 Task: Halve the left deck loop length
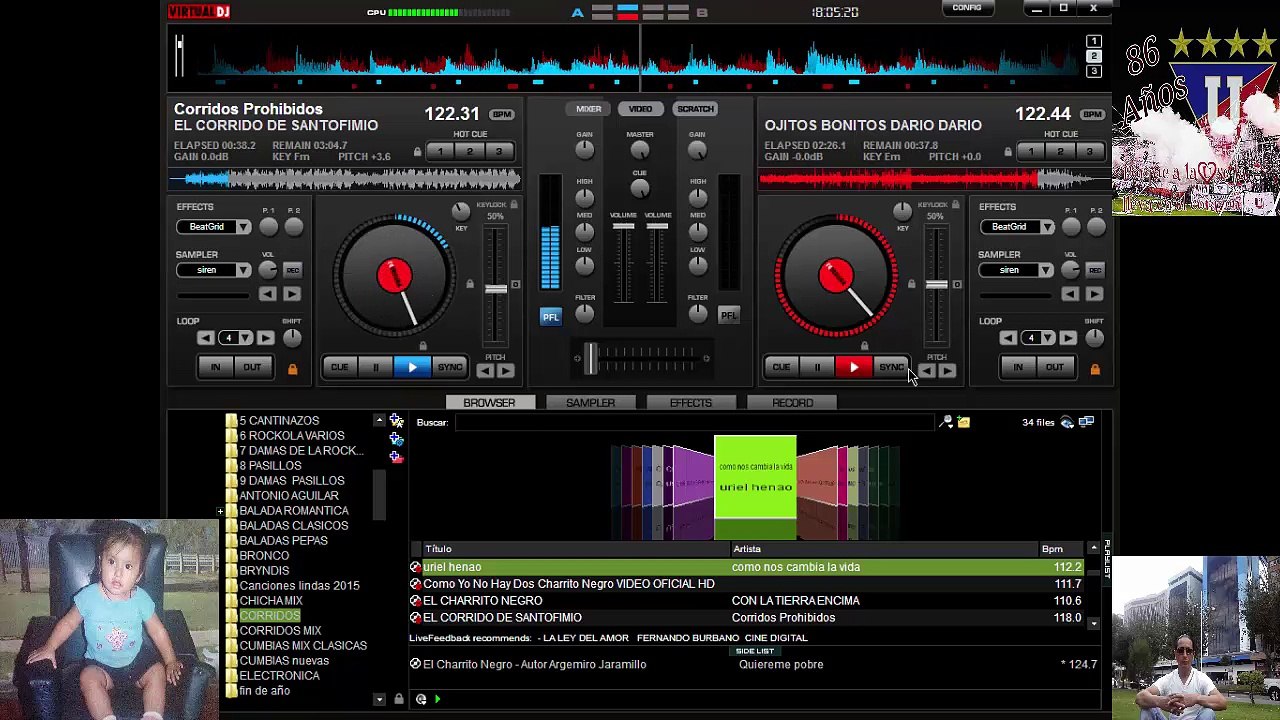[x=206, y=338]
